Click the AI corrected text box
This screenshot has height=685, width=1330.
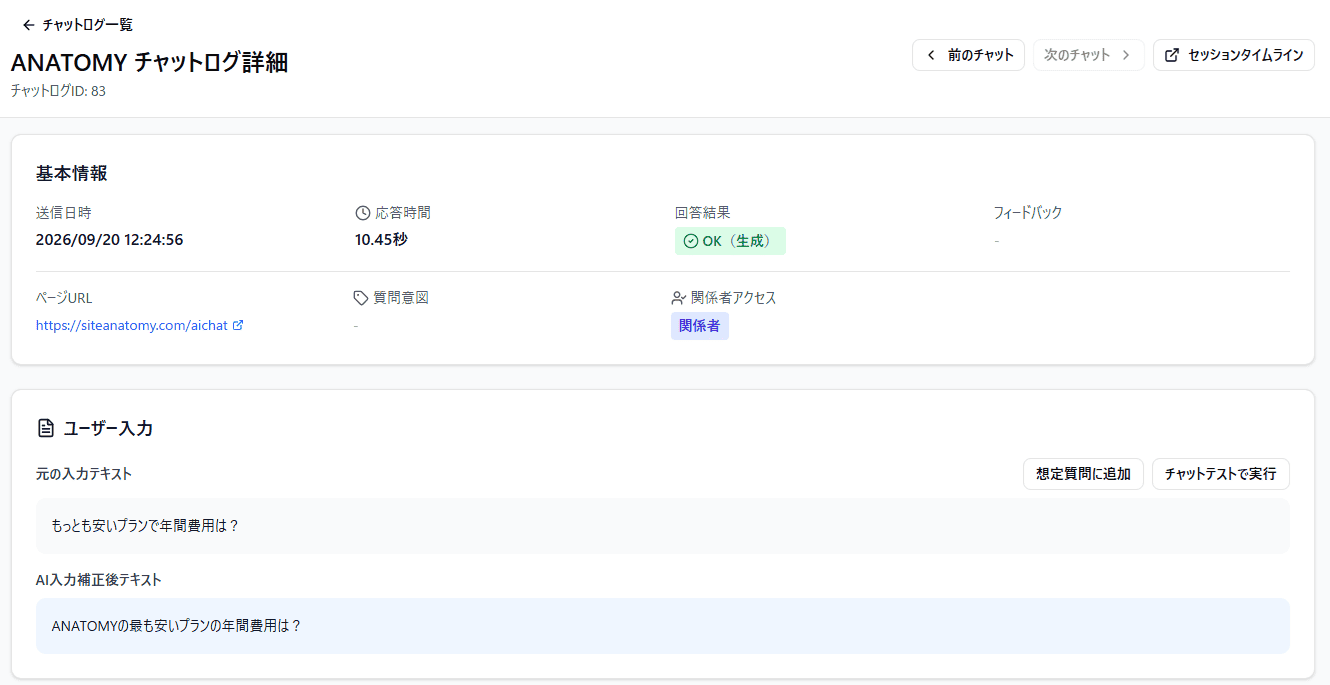[x=663, y=626]
